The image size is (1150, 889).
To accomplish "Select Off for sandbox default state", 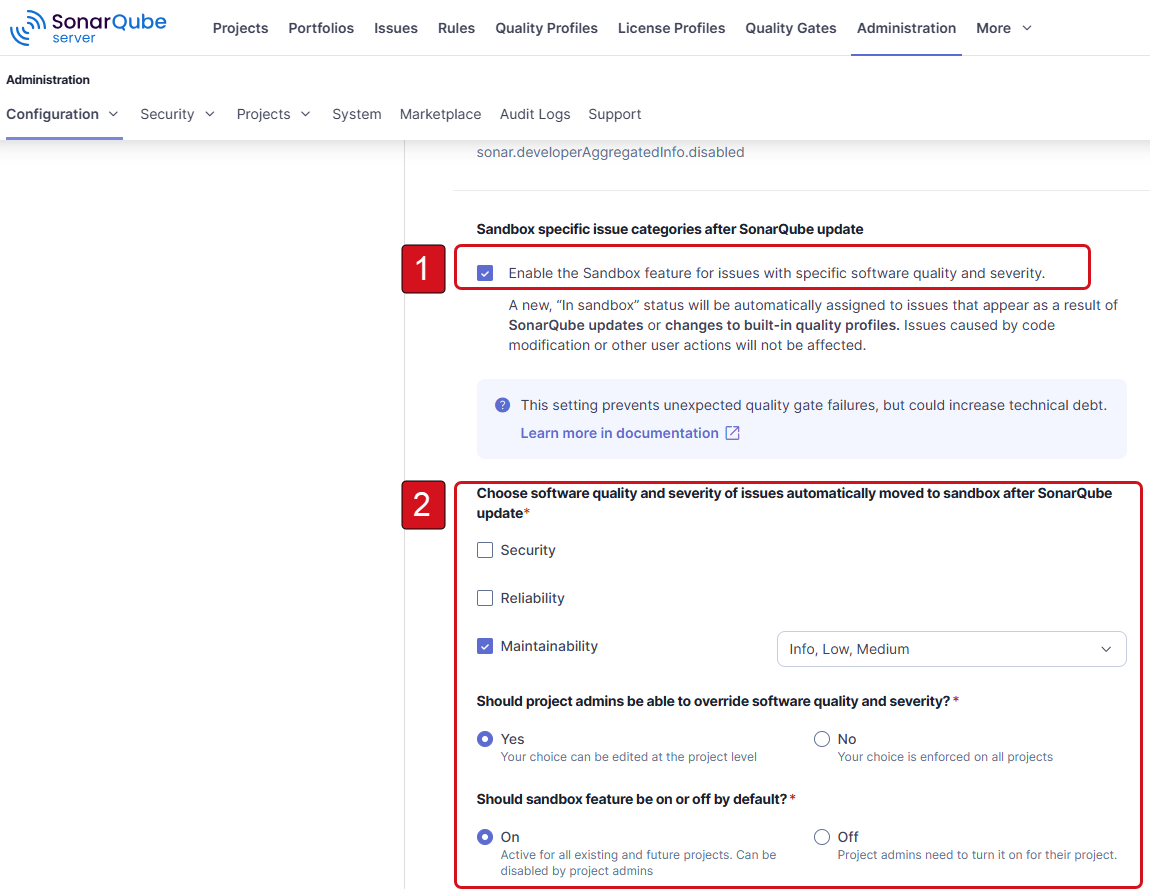I will pyautogui.click(x=821, y=836).
